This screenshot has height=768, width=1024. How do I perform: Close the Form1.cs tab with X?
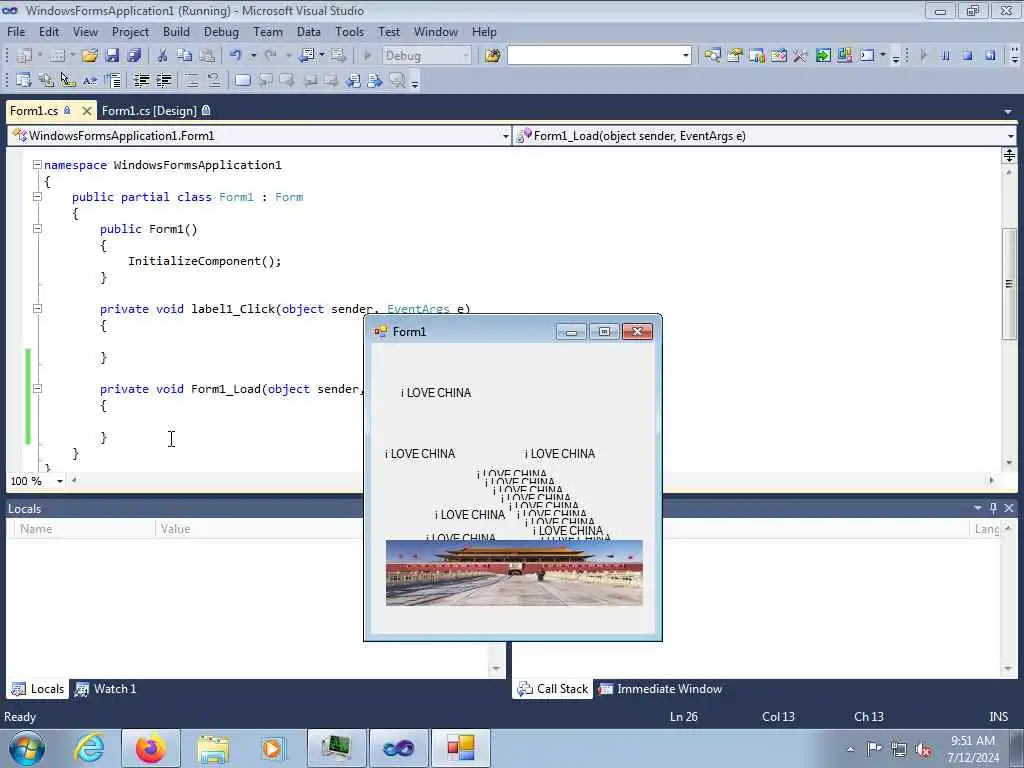[x=86, y=111]
